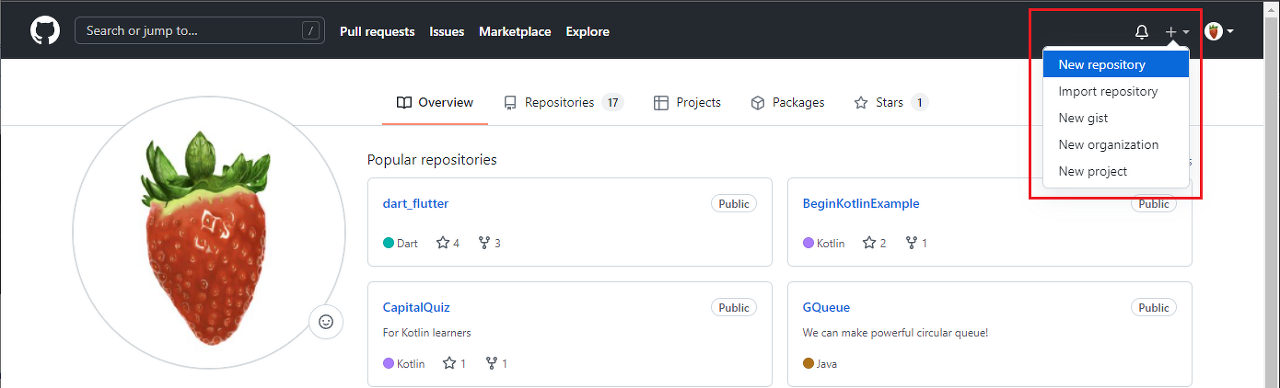View BeginKotlinExample forks (1)
Screen dimensions: 1280x388
(916, 243)
